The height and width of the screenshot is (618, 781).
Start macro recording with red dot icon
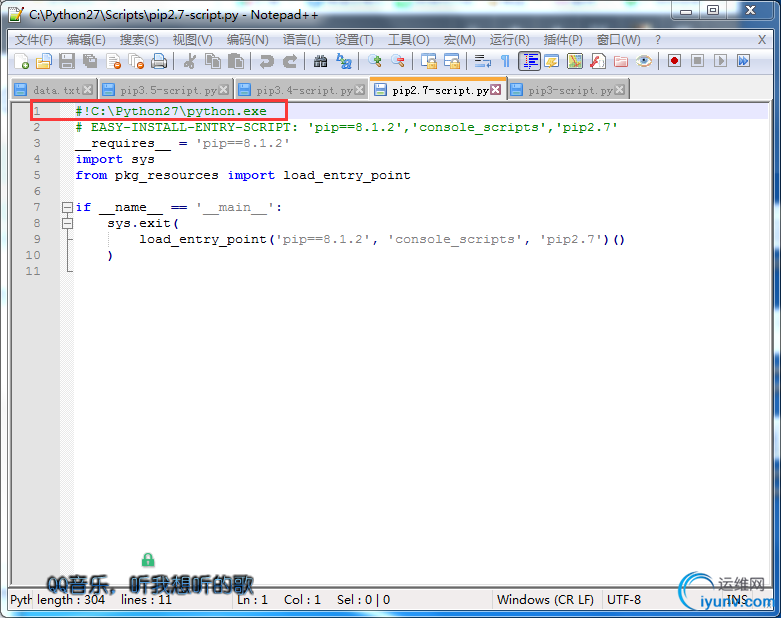click(674, 61)
